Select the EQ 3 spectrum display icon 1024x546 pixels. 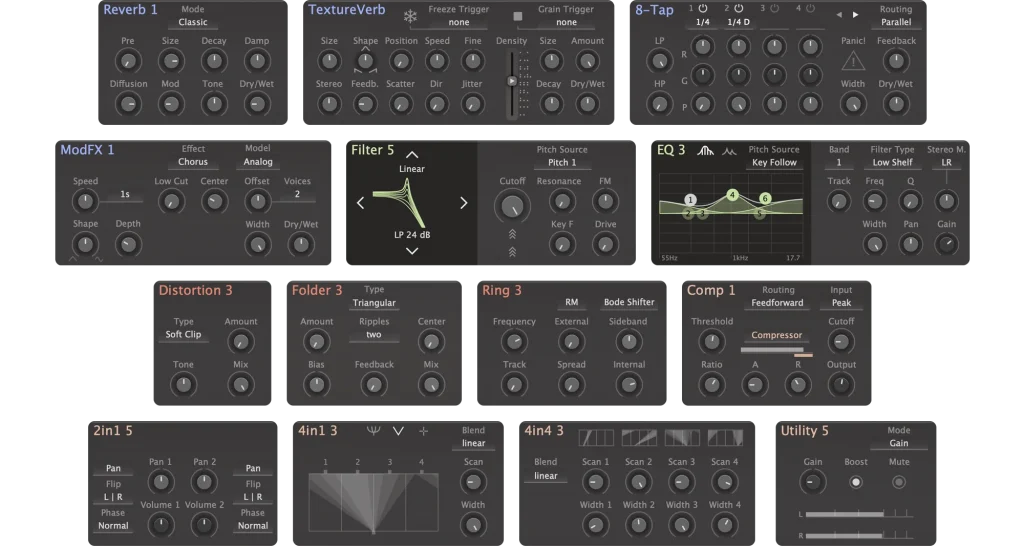[706, 151]
